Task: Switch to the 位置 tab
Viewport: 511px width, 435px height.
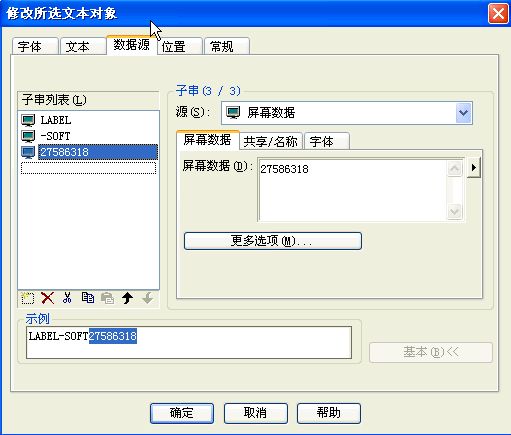Action: [x=180, y=46]
